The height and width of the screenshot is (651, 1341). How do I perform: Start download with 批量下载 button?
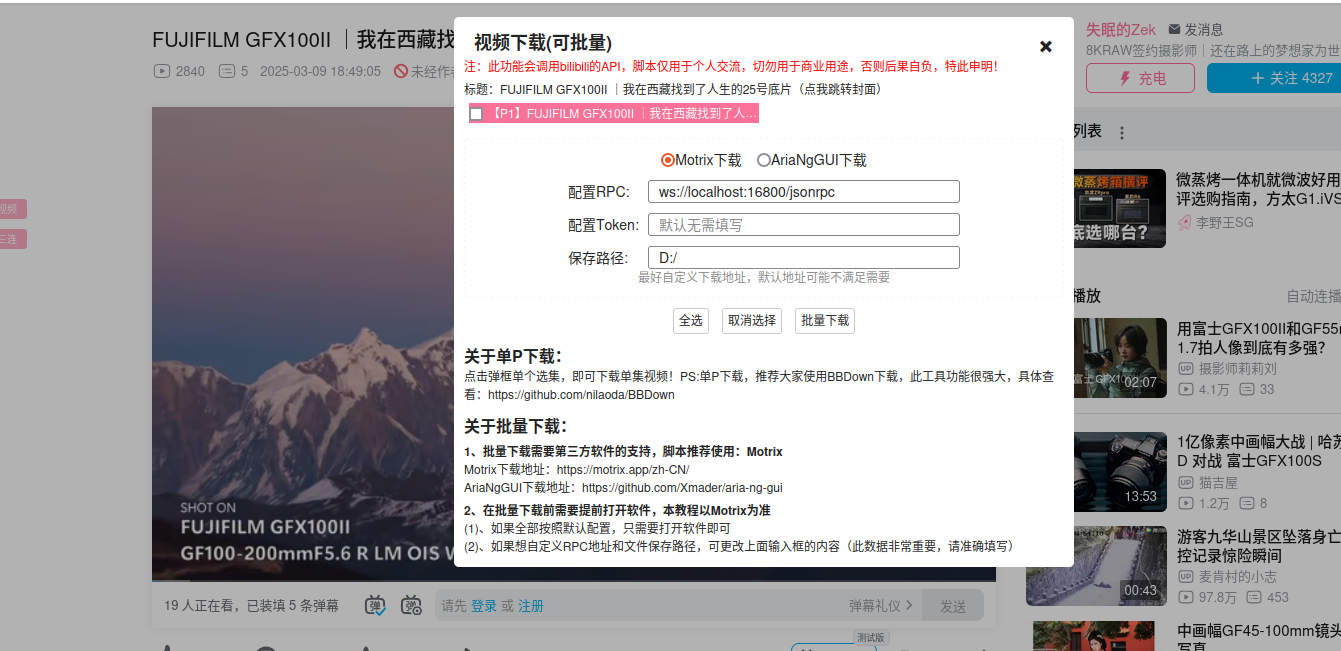pyautogui.click(x=825, y=321)
